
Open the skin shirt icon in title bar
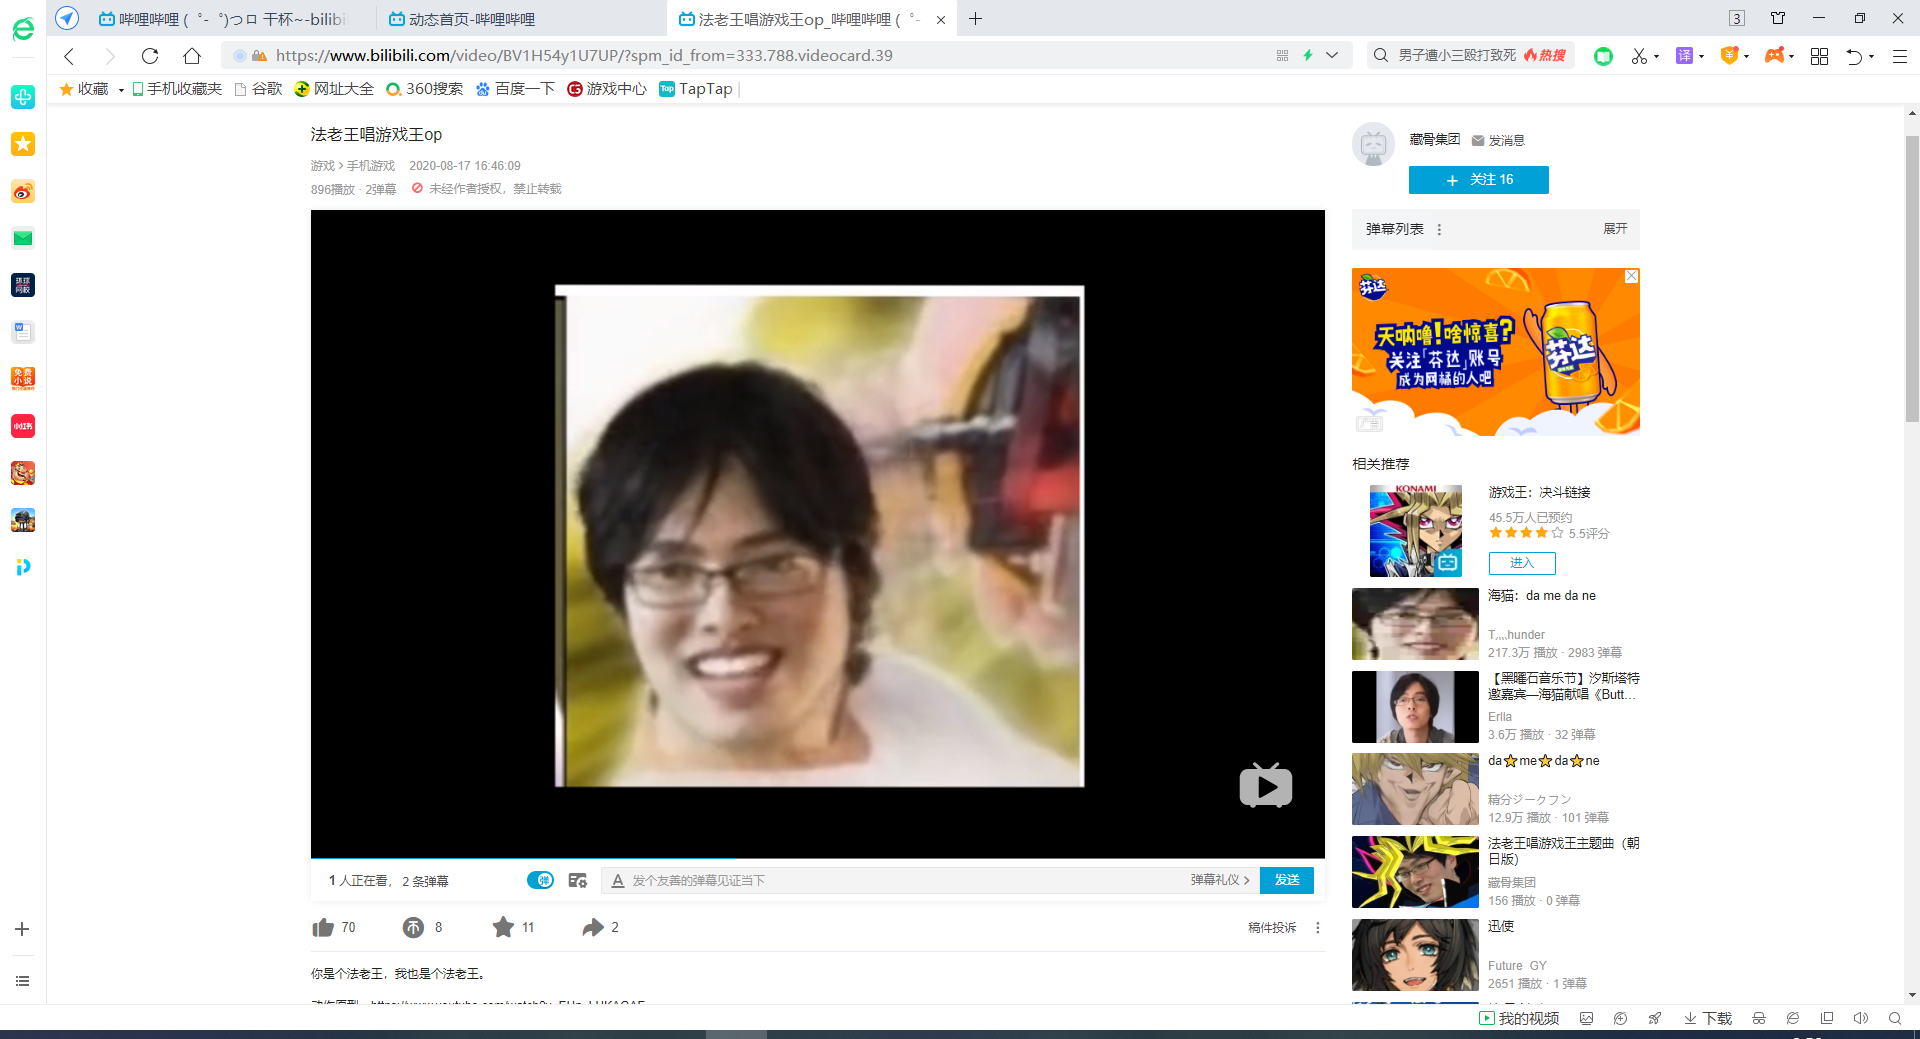pyautogui.click(x=1778, y=18)
